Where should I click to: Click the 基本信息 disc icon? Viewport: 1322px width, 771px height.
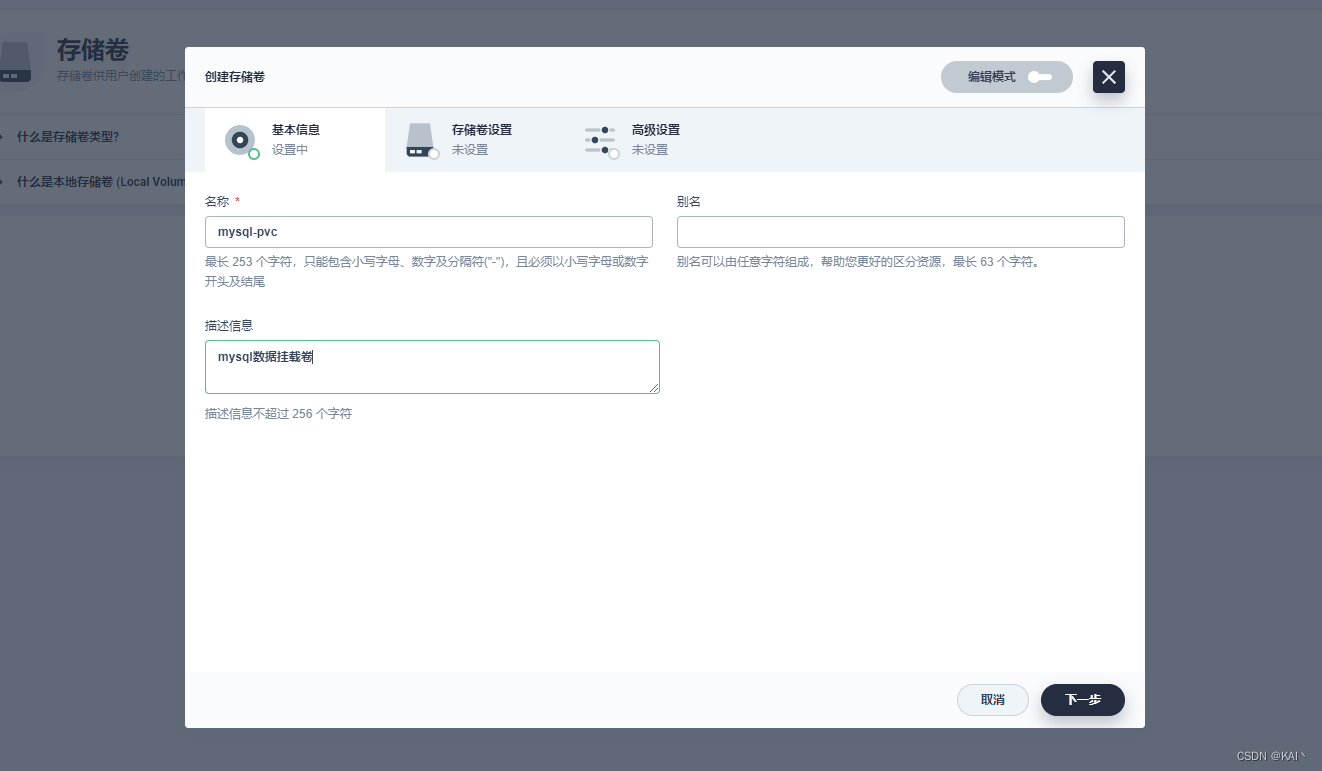240,140
